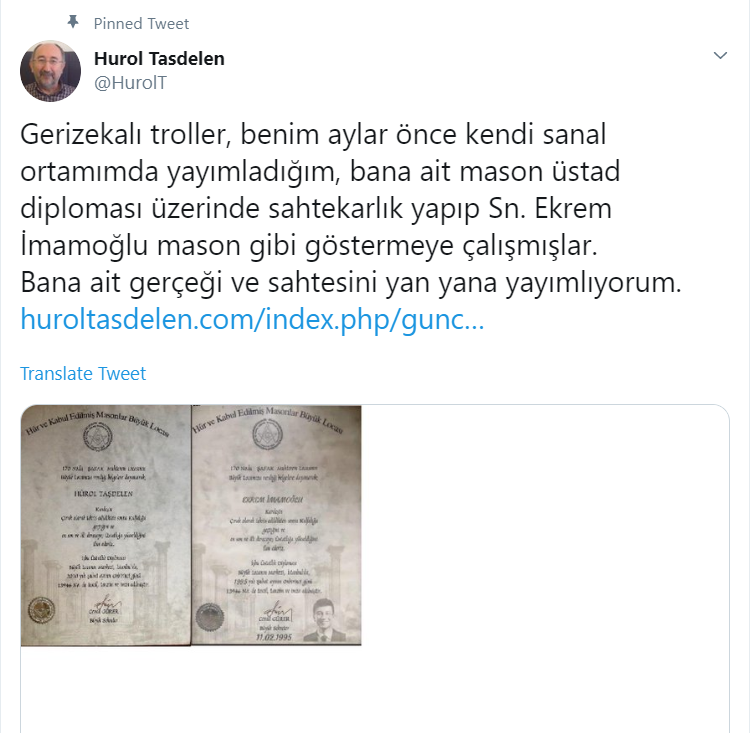This screenshot has height=733, width=751.
Task: Open the left Hürol Taşdelen diploma image
Action: tap(106, 526)
